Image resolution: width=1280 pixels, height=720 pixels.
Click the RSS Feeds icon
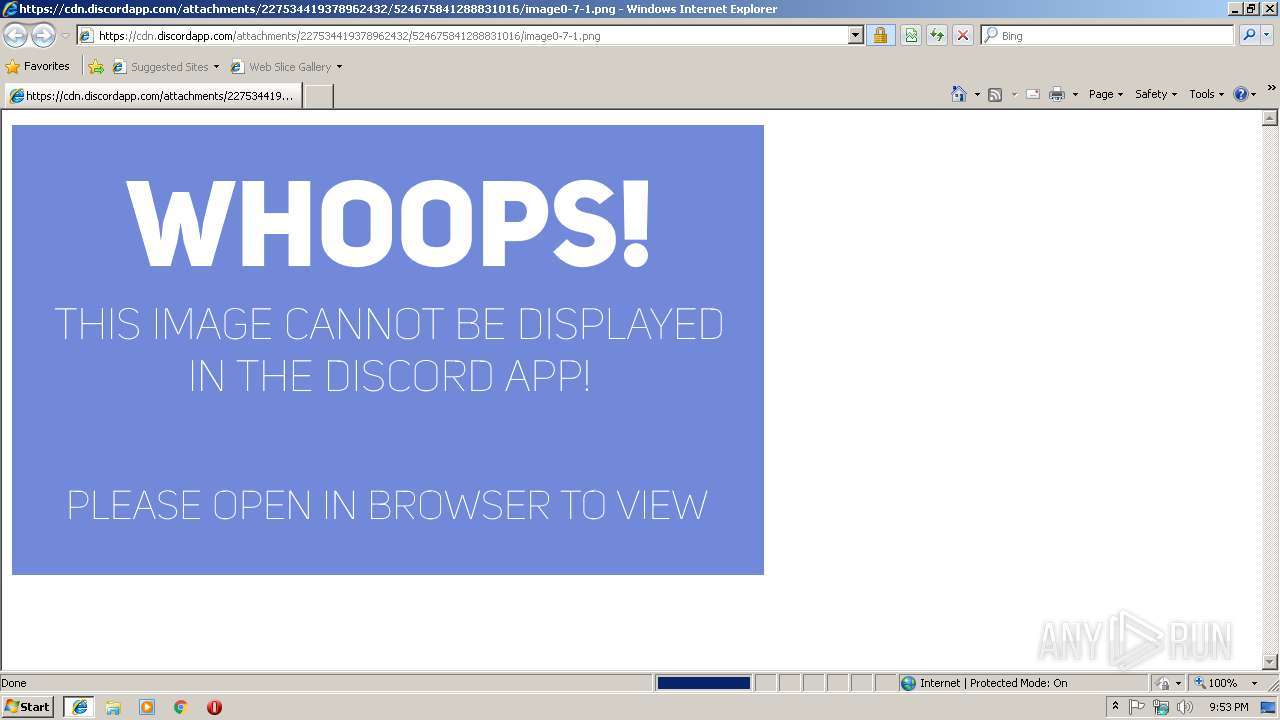click(995, 94)
